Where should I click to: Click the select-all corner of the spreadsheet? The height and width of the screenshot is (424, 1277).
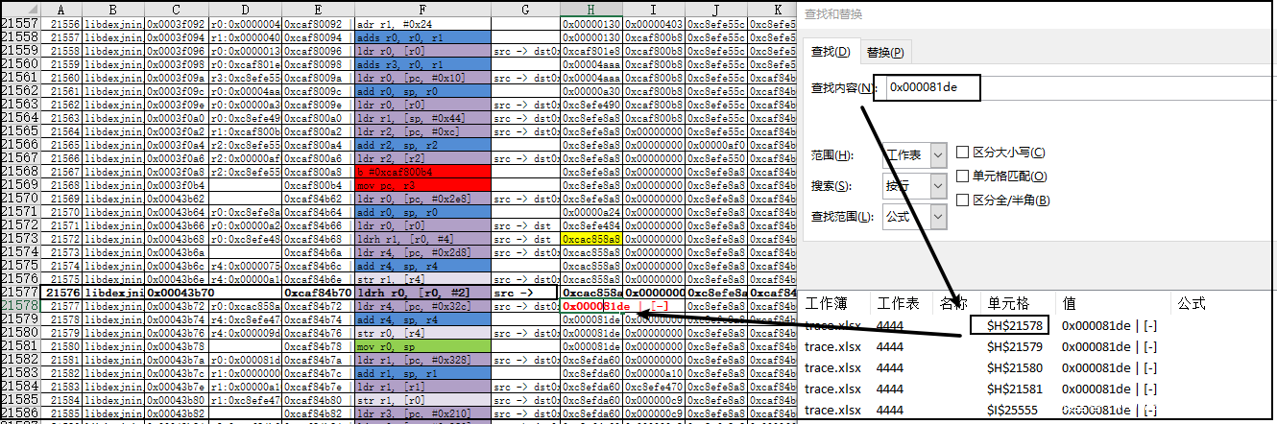[x=20, y=8]
